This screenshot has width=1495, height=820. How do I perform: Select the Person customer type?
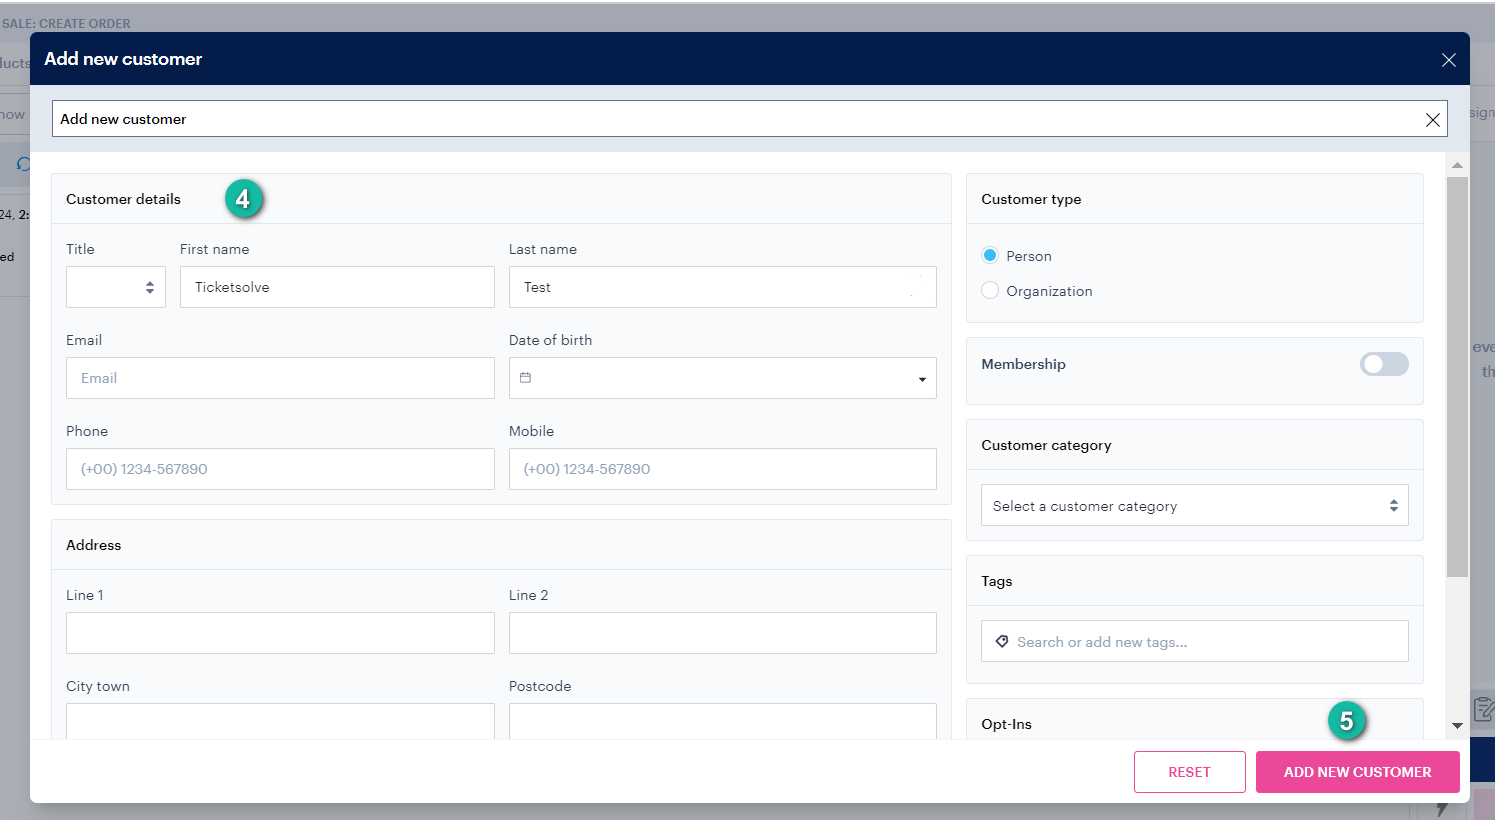pos(990,255)
